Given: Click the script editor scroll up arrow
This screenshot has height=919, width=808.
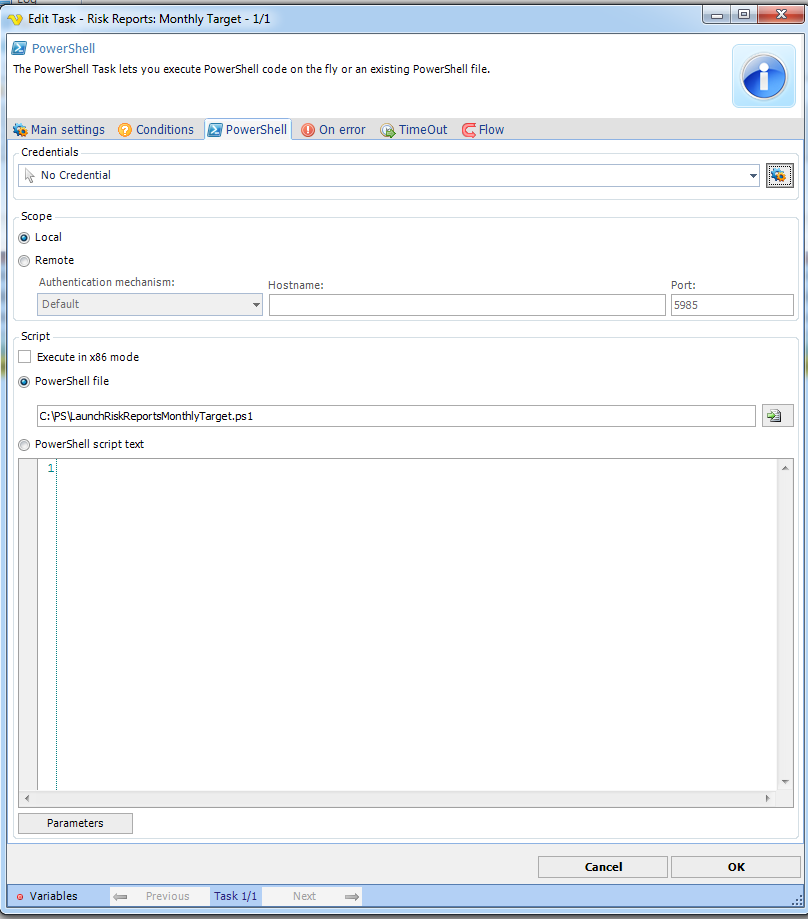Looking at the screenshot, I should point(785,468).
